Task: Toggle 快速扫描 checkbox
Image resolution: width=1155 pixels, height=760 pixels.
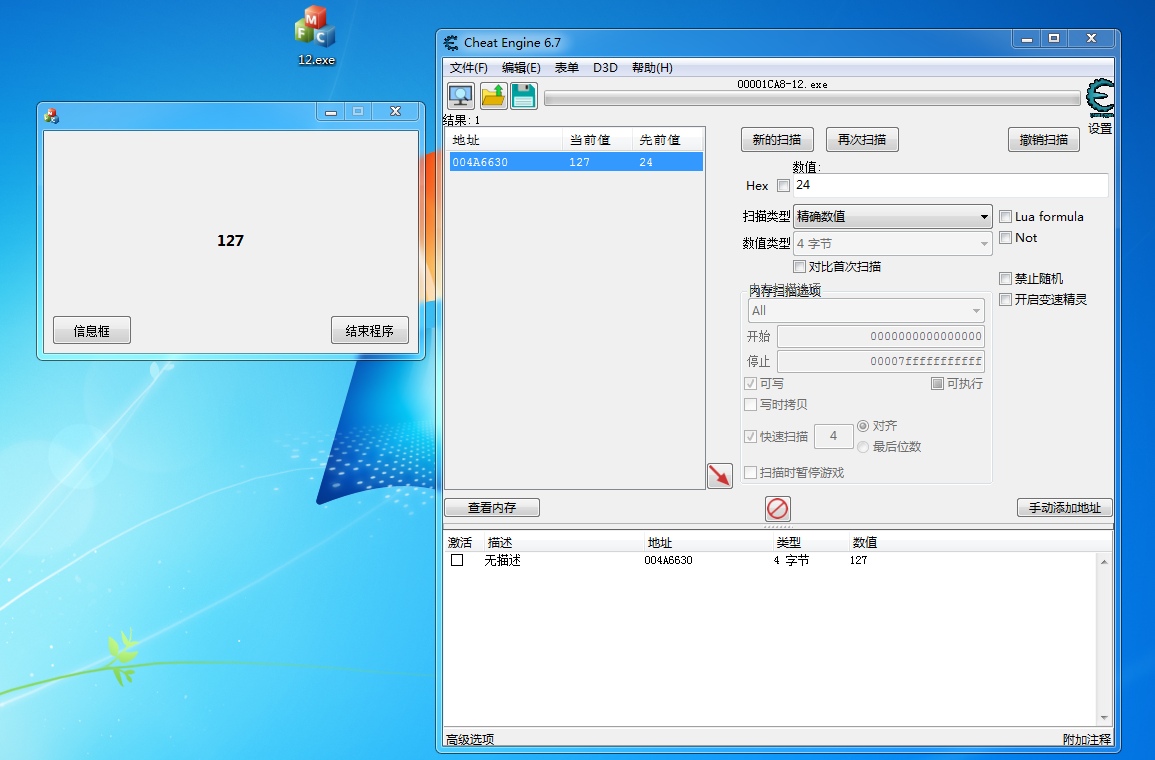Action: [x=751, y=436]
